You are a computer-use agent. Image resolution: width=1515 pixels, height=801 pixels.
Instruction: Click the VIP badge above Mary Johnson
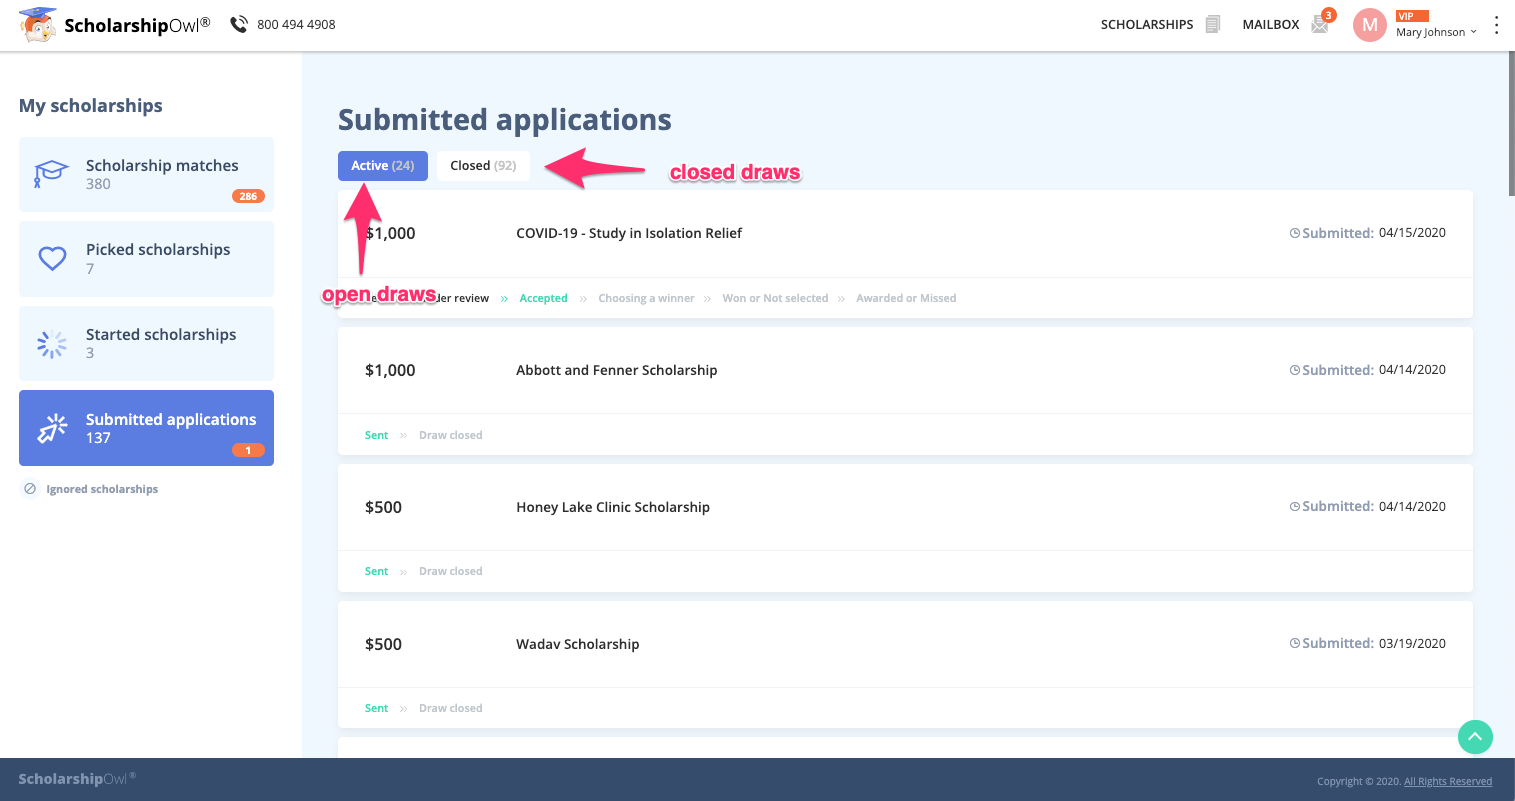[1412, 16]
